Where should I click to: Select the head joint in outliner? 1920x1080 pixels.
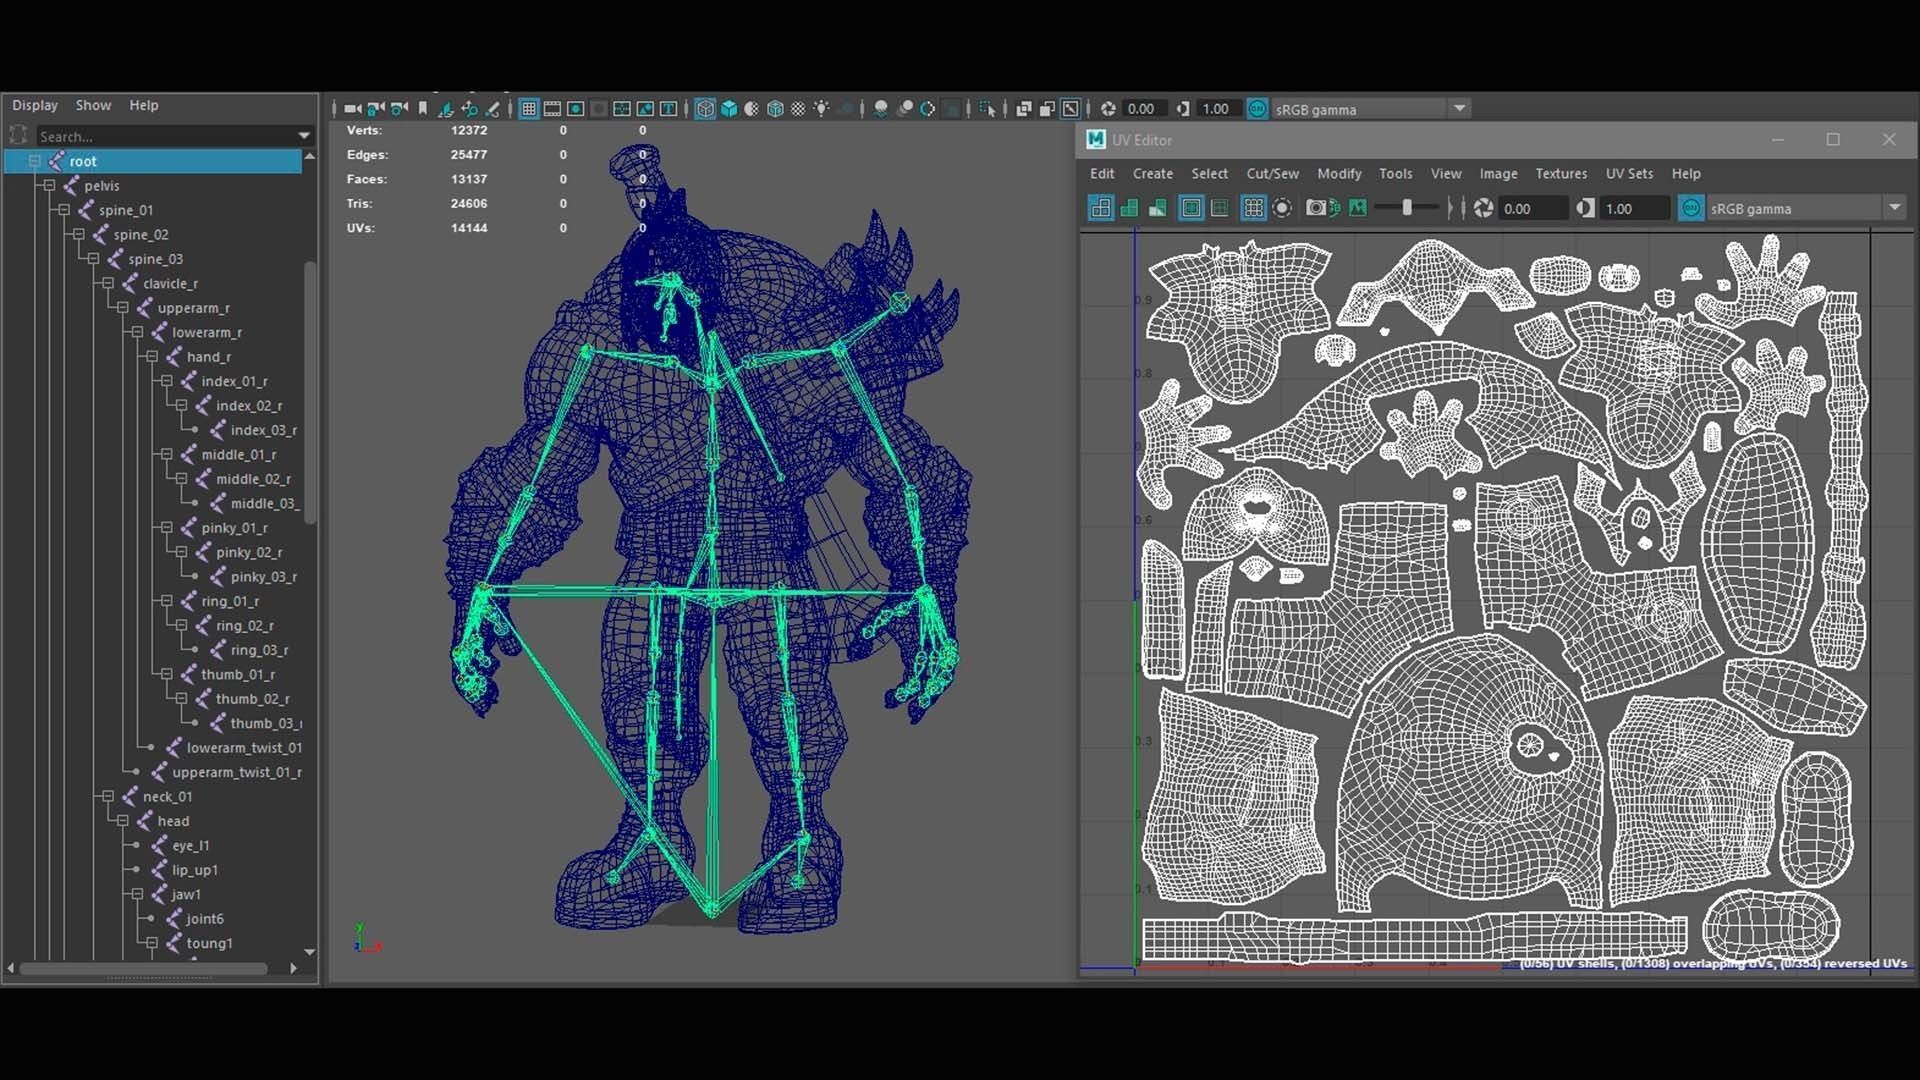pos(173,821)
